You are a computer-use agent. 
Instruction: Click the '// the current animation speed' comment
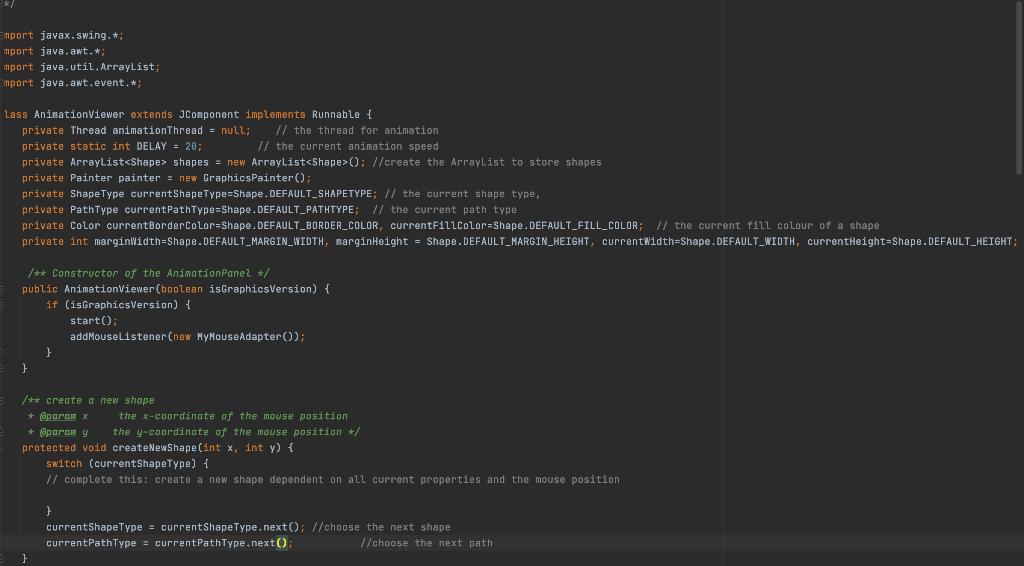pyautogui.click(x=347, y=146)
